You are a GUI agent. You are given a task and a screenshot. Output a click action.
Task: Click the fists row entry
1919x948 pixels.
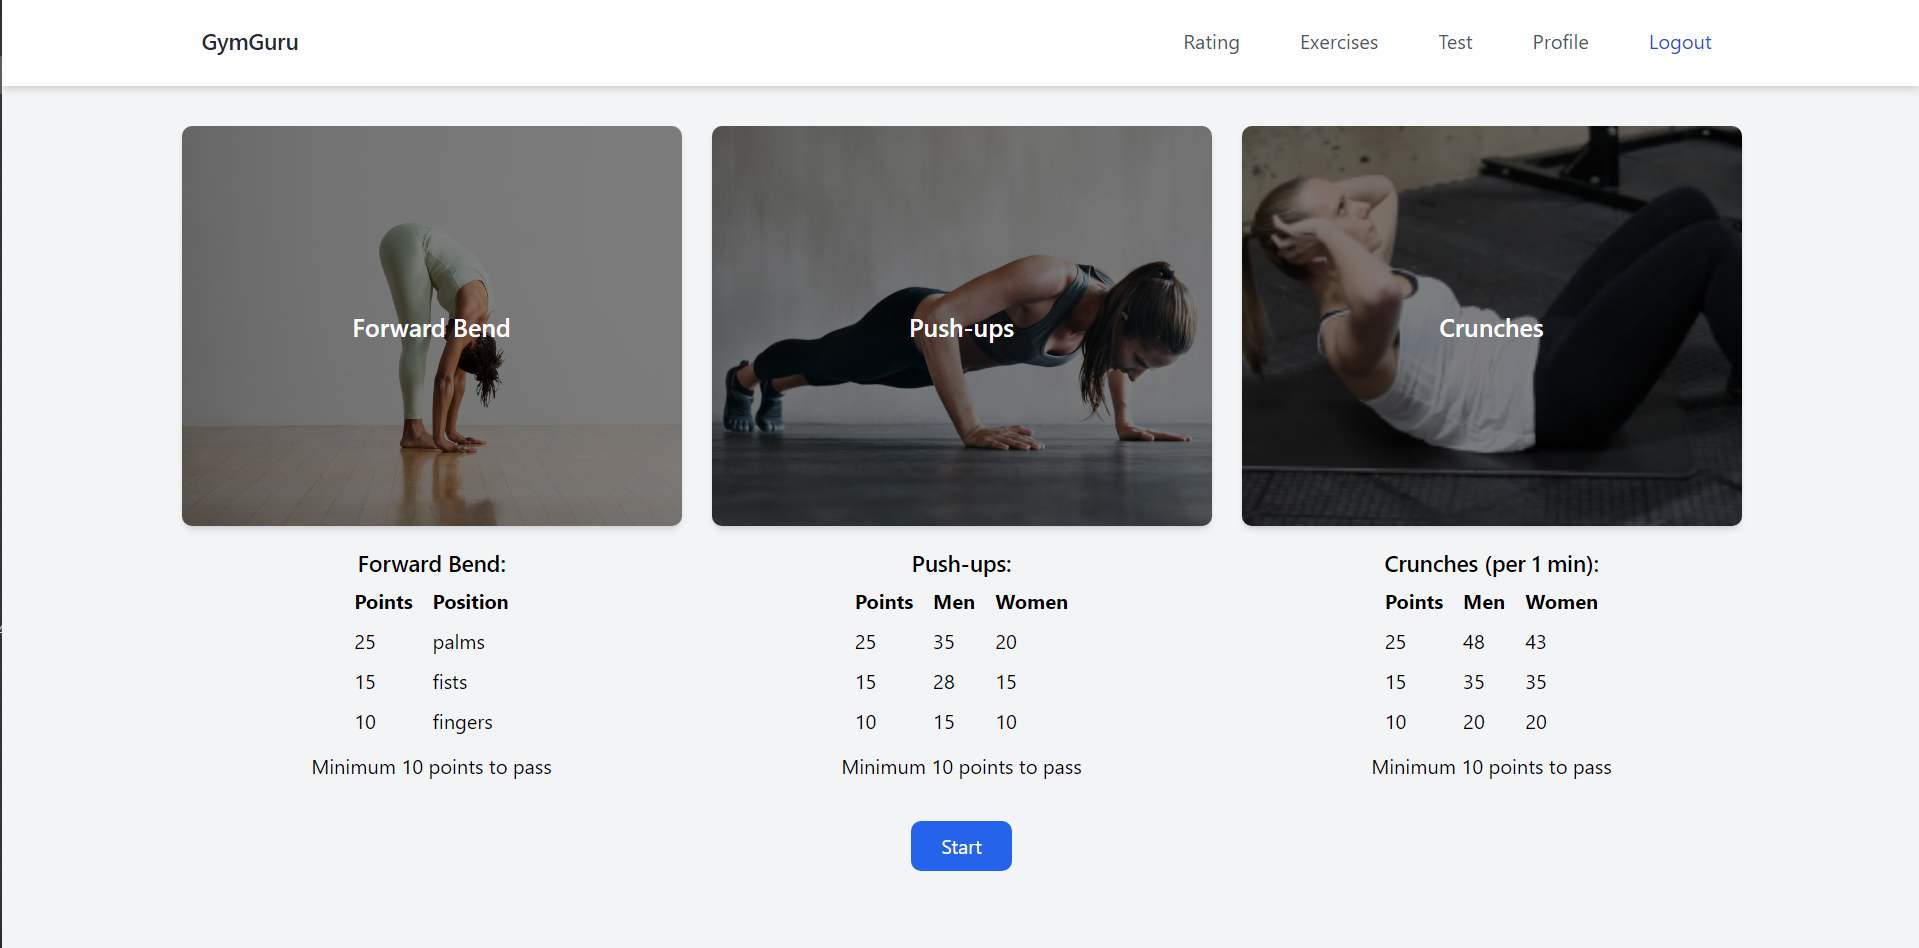click(x=449, y=682)
